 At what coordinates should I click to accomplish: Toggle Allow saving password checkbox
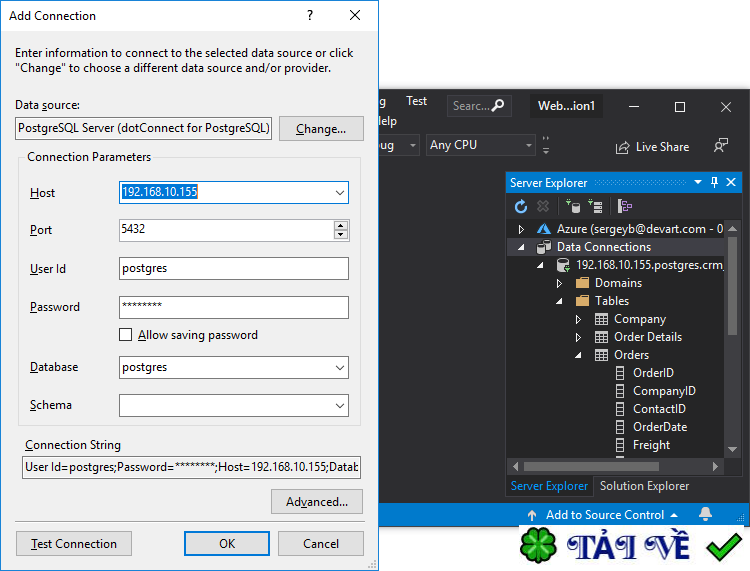click(125, 335)
